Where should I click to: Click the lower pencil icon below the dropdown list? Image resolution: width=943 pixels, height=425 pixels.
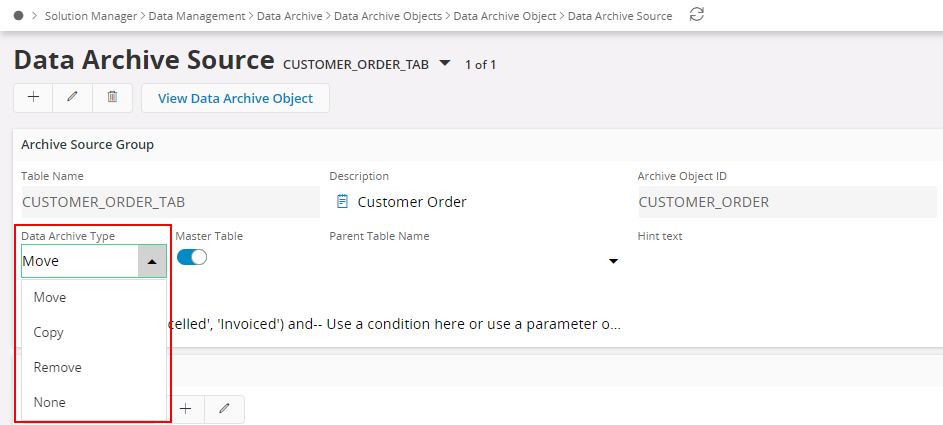[224, 408]
